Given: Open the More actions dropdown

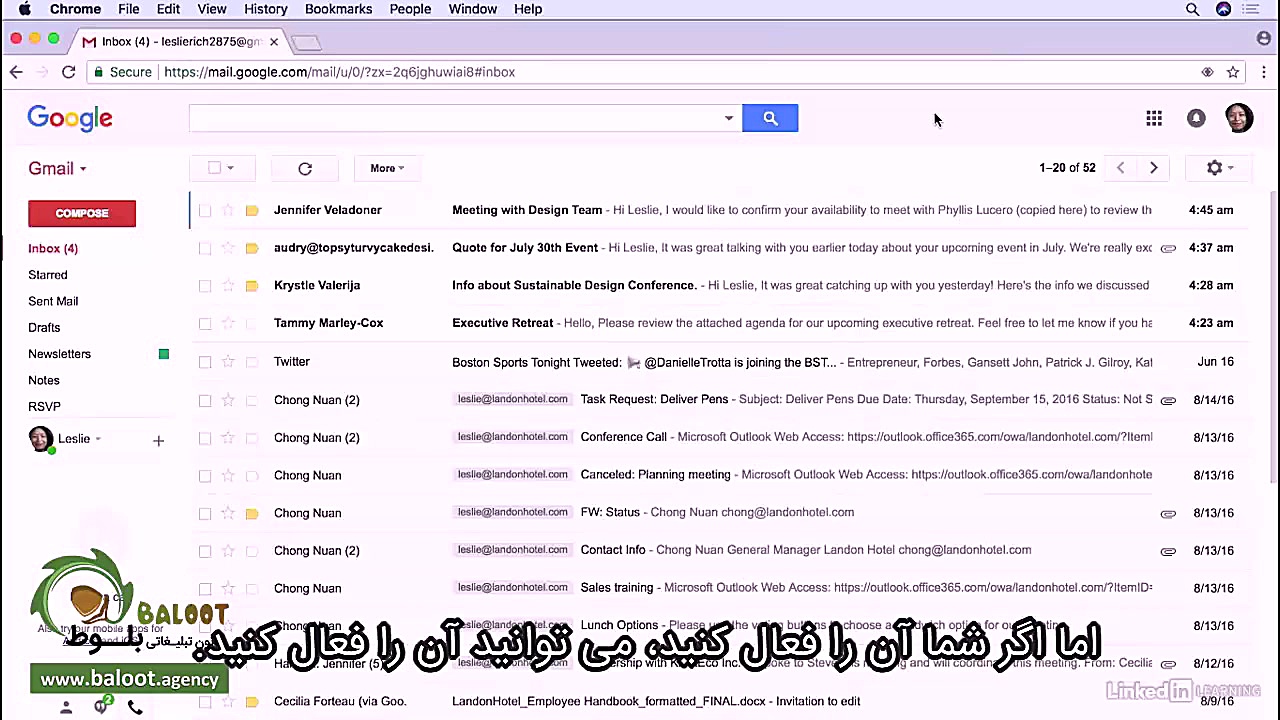Looking at the screenshot, I should click(386, 168).
